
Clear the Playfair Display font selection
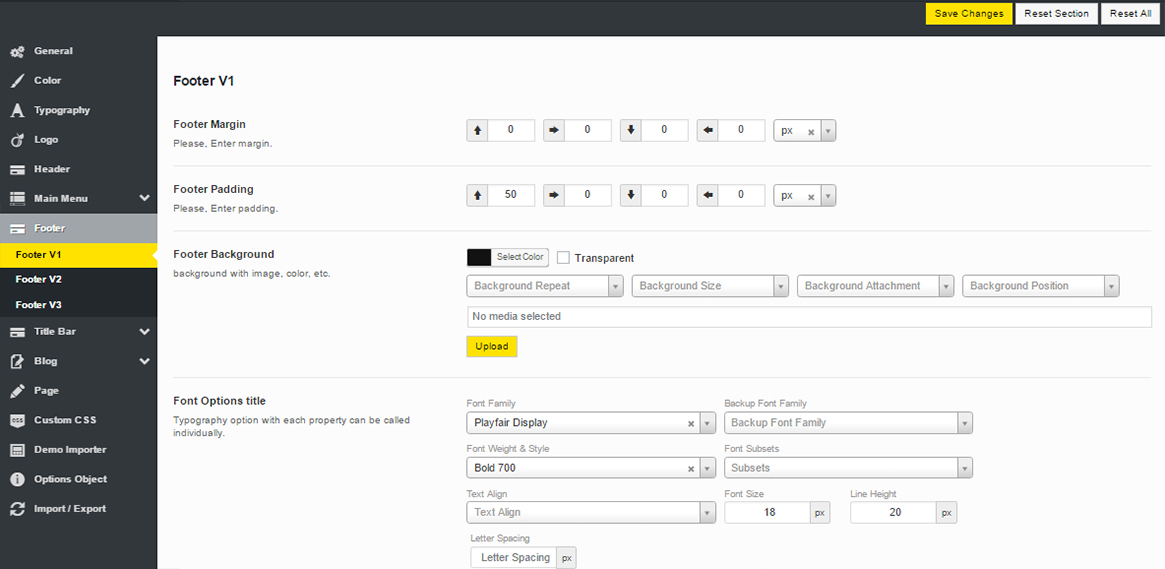tap(690, 423)
